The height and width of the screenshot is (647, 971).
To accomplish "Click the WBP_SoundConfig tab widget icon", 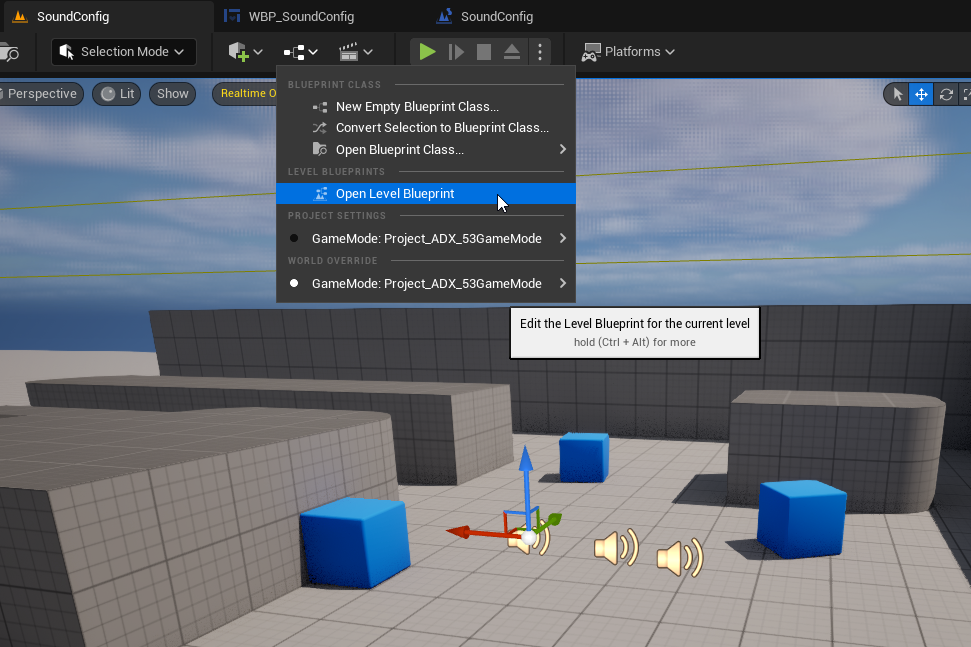I will tap(232, 16).
